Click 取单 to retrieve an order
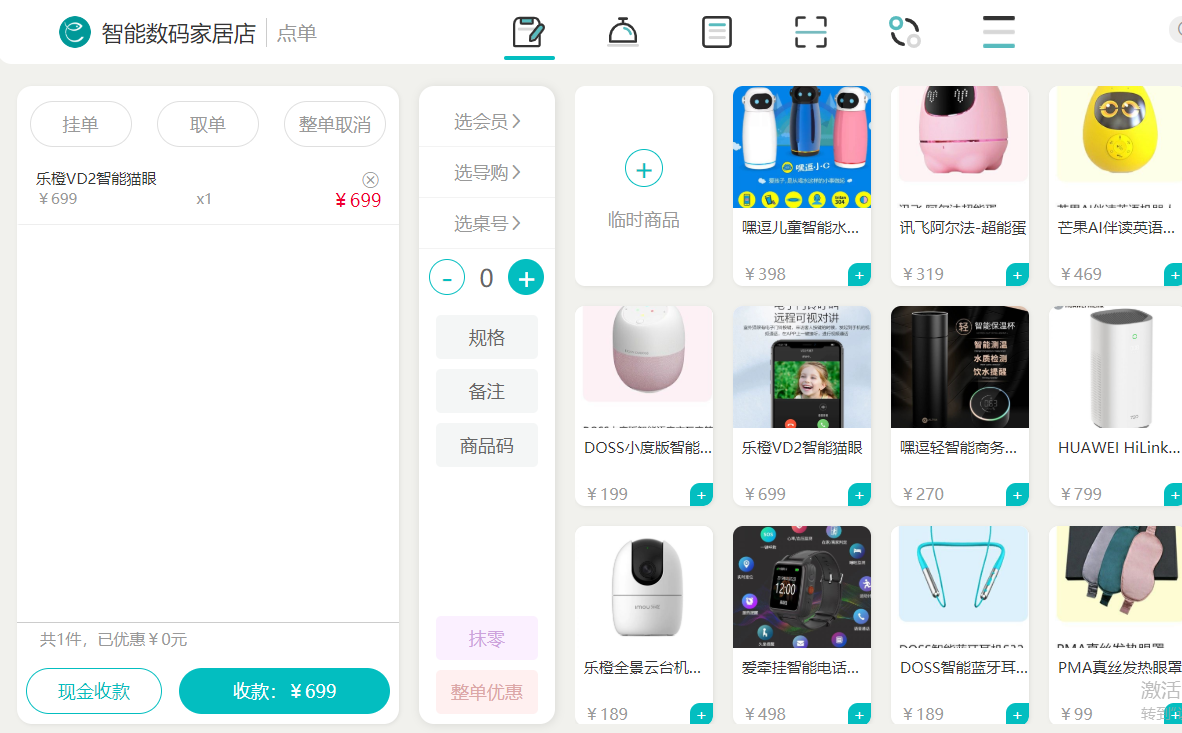The image size is (1182, 733). [207, 124]
